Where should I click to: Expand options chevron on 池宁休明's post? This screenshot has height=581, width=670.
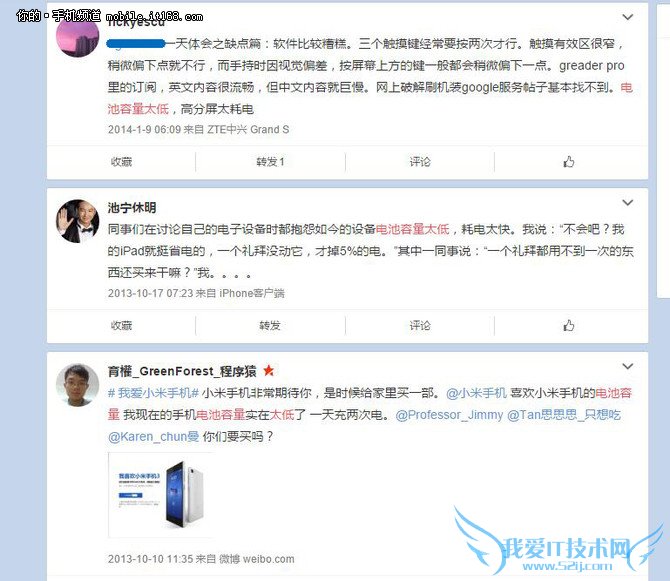(627, 202)
